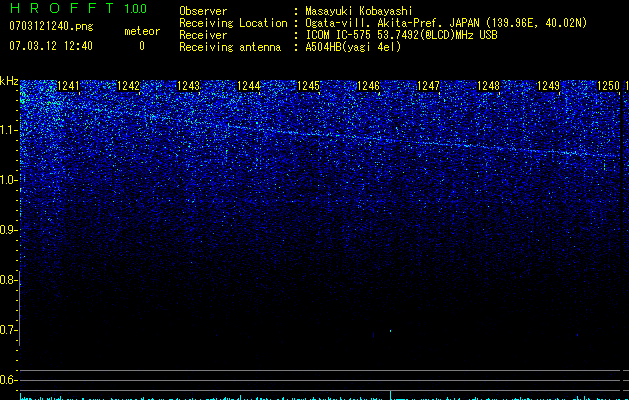Image resolution: width=629 pixels, height=400 pixels.
Task: Click the kHz axis unit label
Action: coord(9,82)
